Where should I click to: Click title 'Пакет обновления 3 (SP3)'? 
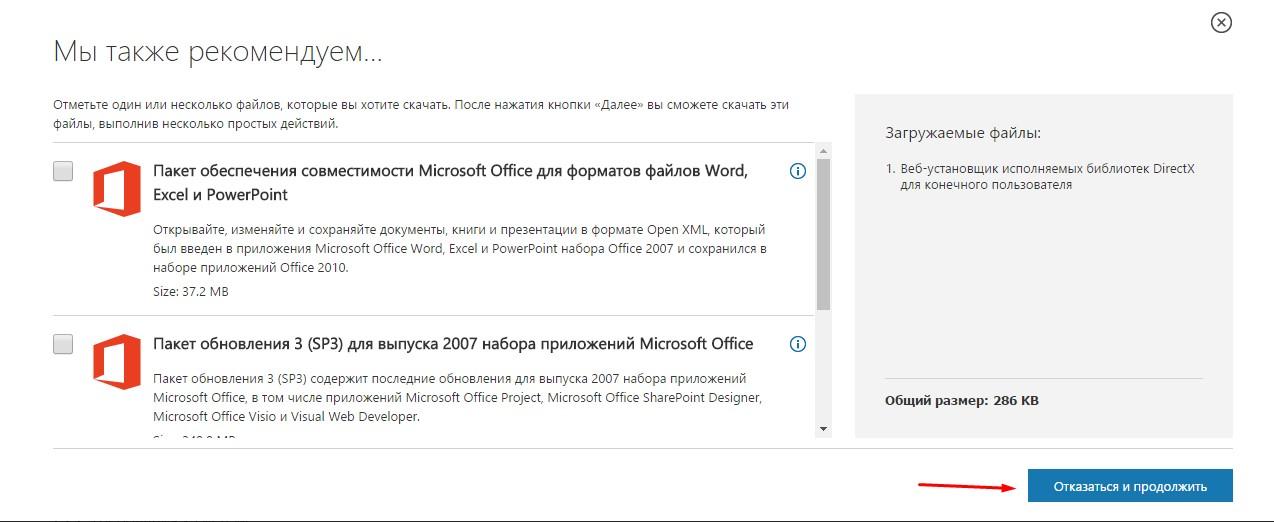pyautogui.click(x=453, y=343)
